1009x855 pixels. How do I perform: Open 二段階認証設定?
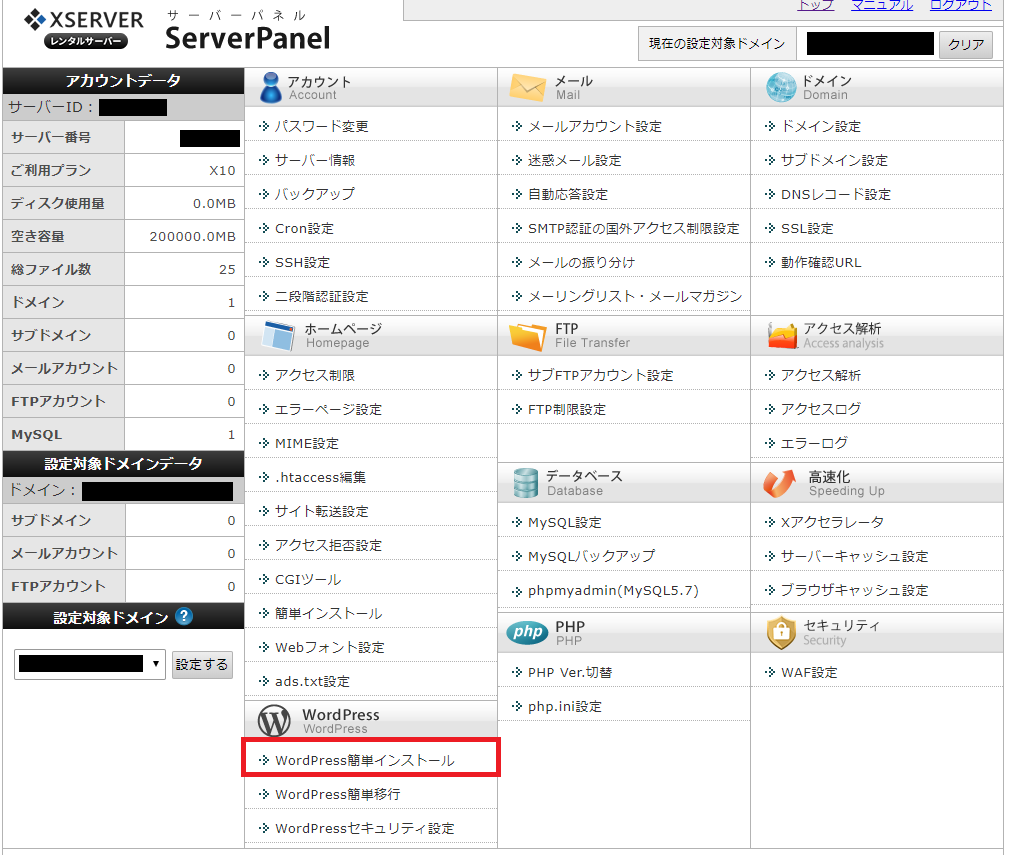322,297
